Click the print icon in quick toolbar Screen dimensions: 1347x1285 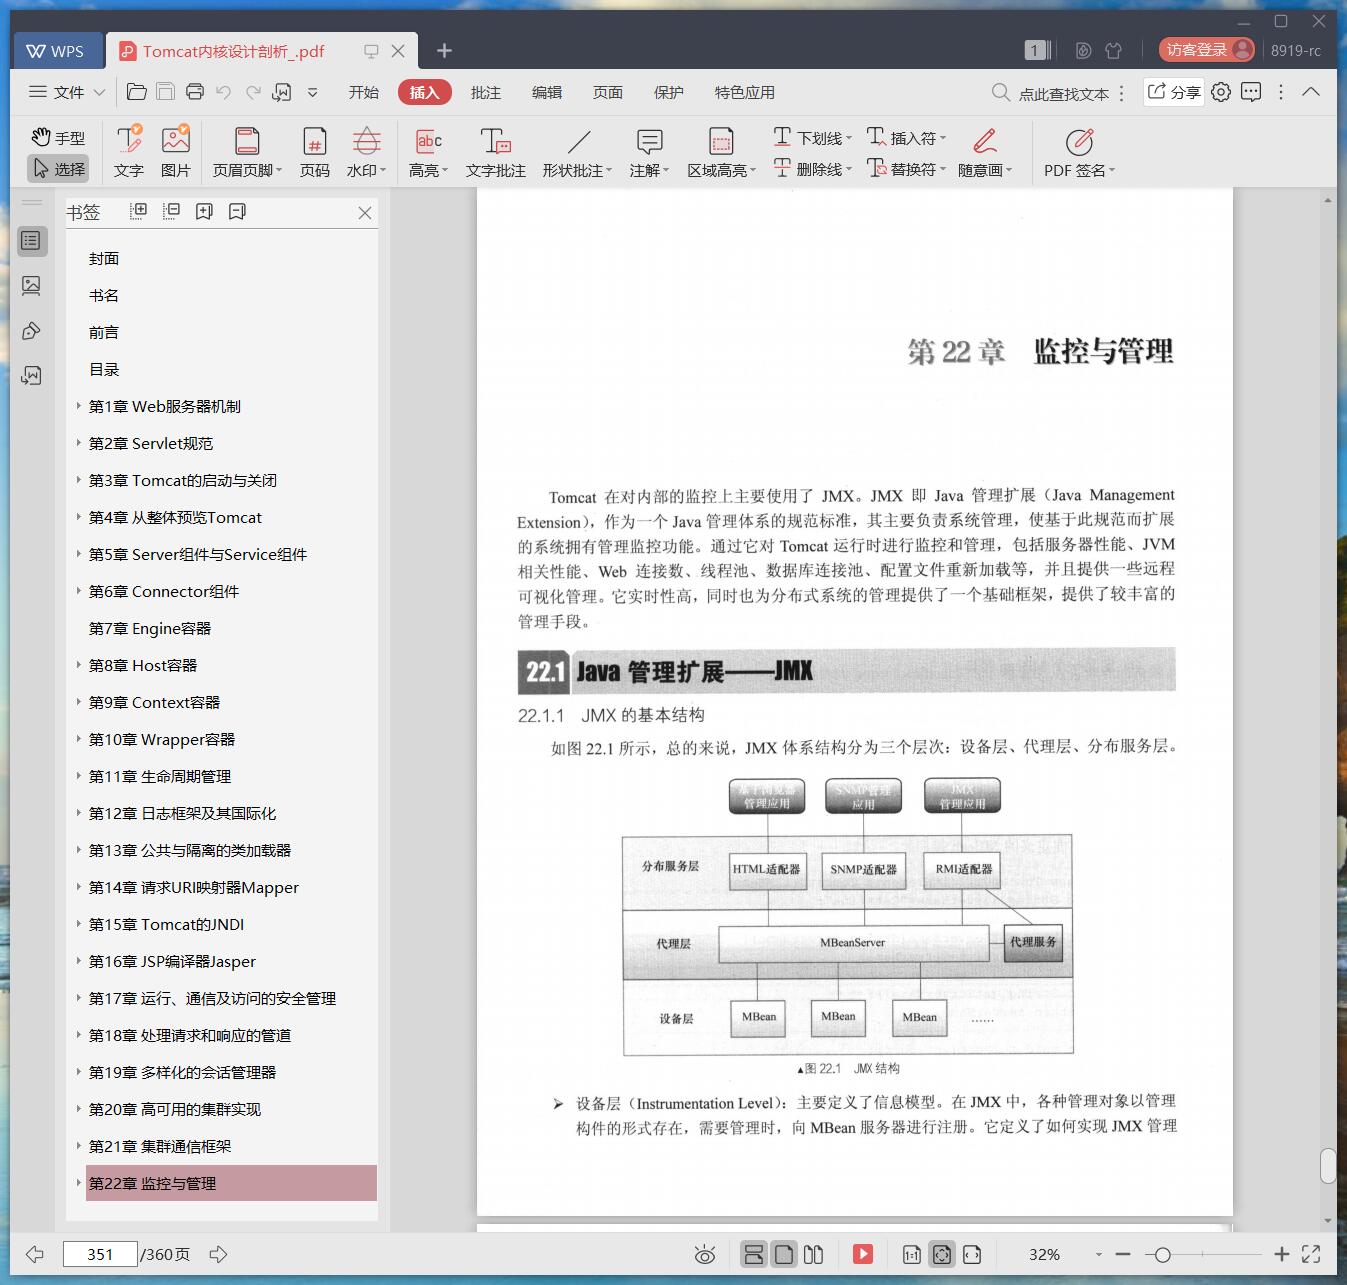click(x=195, y=92)
